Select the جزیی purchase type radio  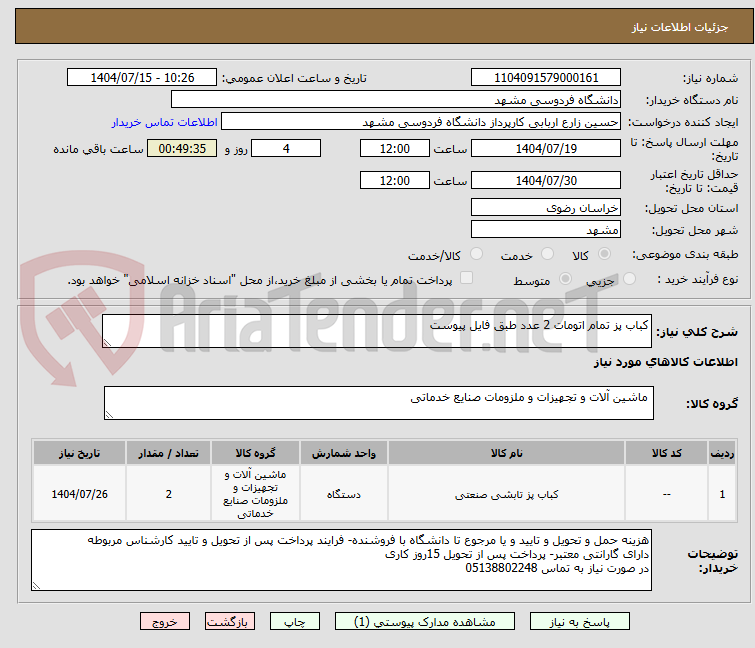coord(629,279)
